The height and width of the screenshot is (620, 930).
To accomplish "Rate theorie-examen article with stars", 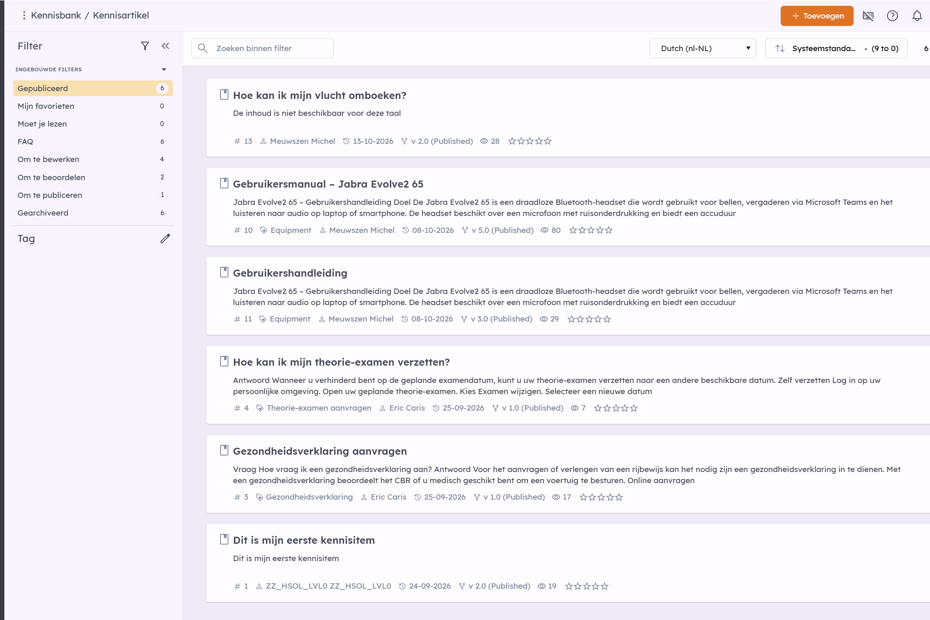I will click(616, 408).
